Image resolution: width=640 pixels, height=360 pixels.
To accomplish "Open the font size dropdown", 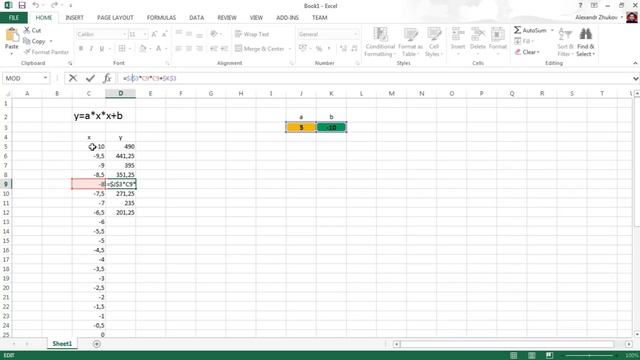I will pyautogui.click(x=145, y=34).
